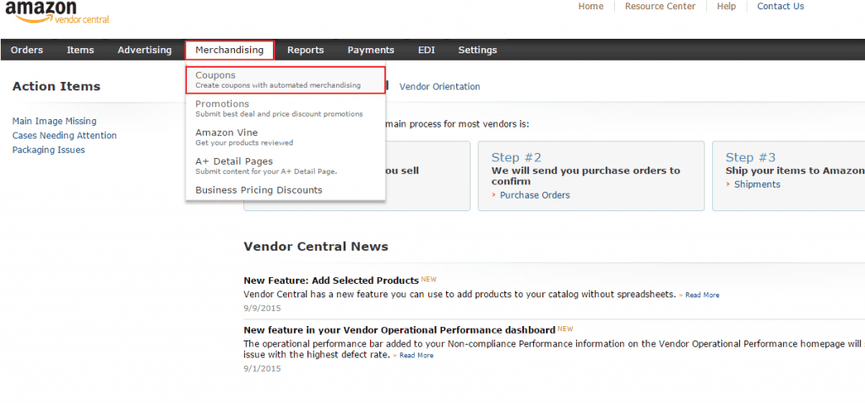This screenshot has width=865, height=403.
Task: Open the Resource Center link
Action: click(660, 7)
